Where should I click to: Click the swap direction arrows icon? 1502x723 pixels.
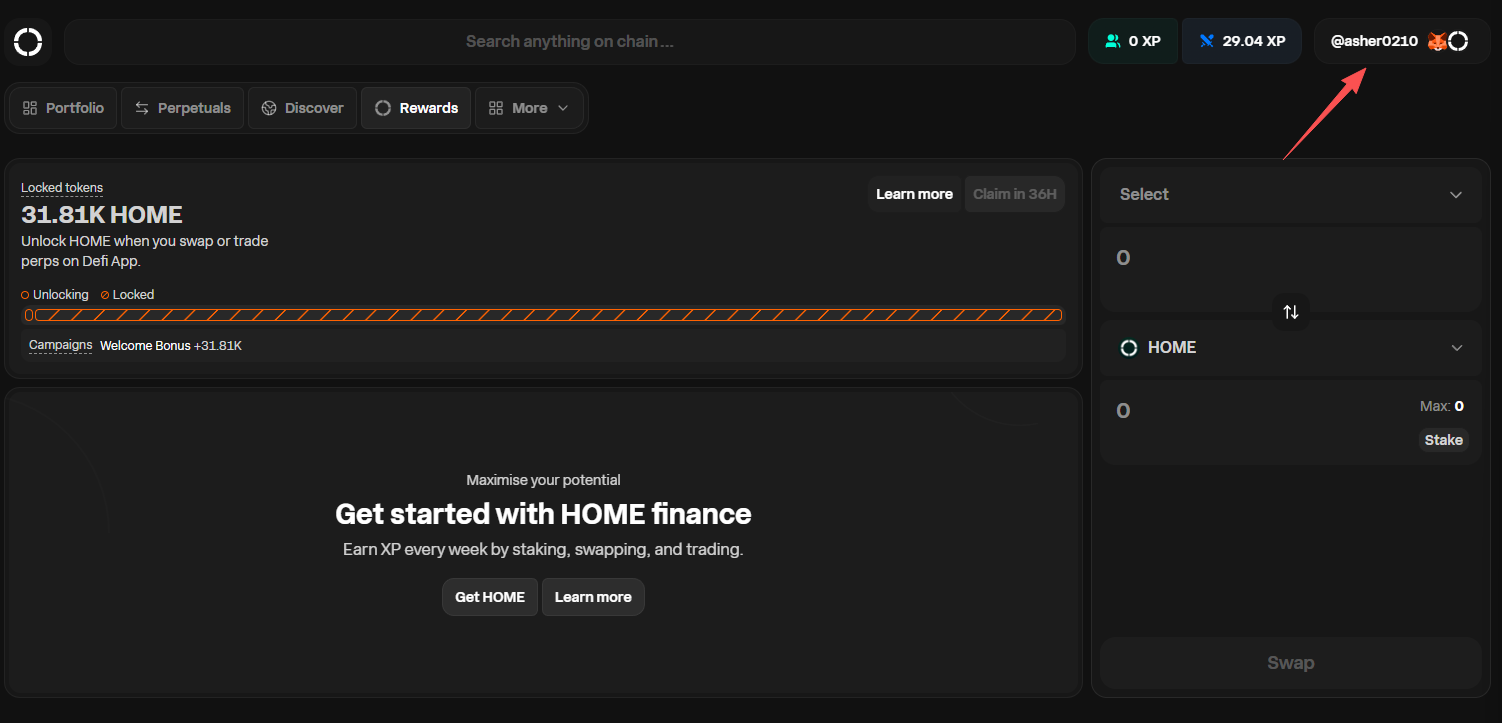tap(1291, 312)
